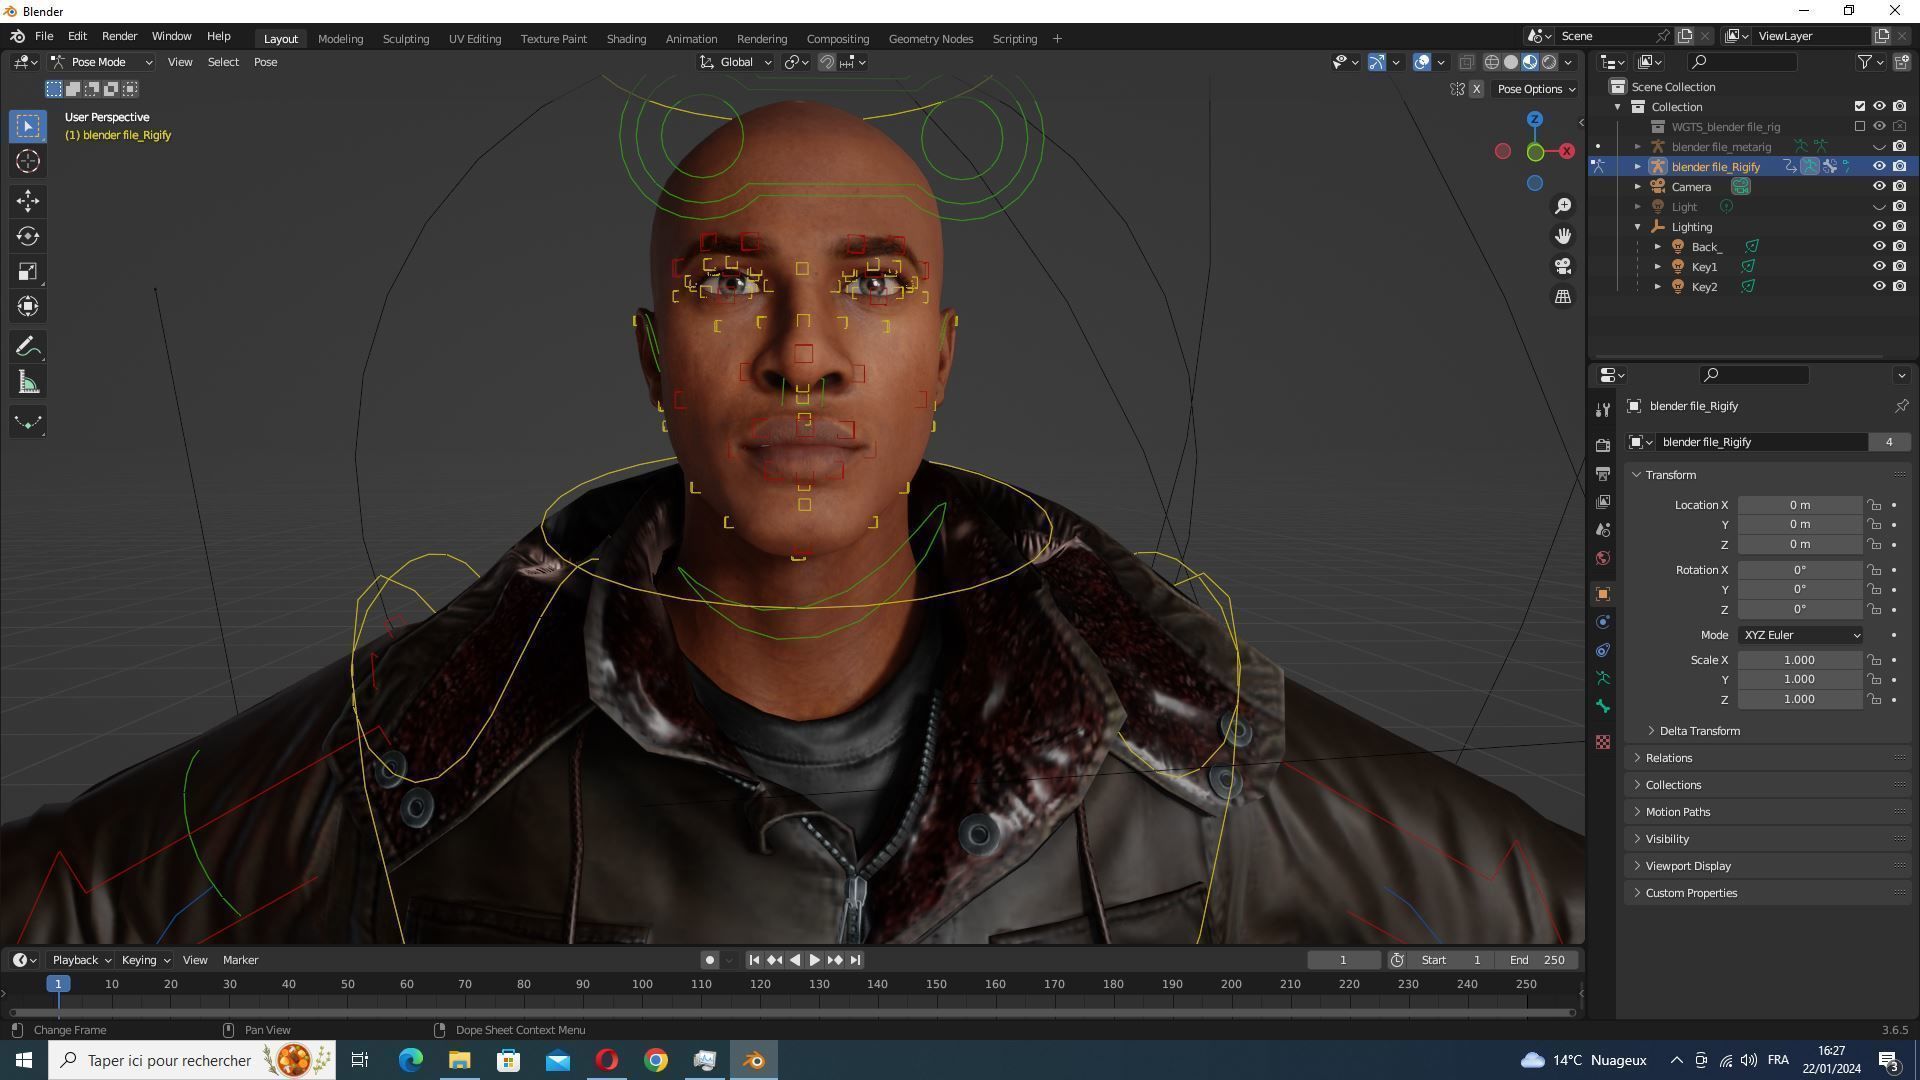Select the Annotate tool
Image resolution: width=1920 pixels, height=1080 pixels.
pos(28,347)
